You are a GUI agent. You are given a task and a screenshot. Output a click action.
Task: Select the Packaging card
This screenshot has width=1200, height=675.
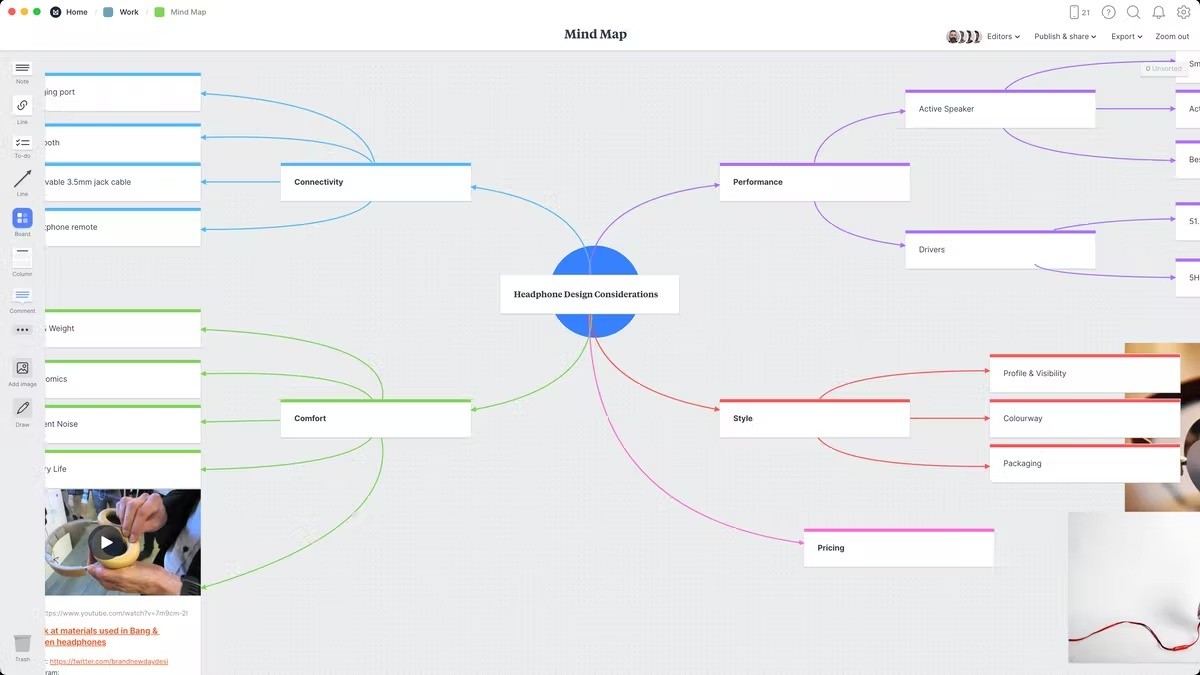click(x=1084, y=463)
